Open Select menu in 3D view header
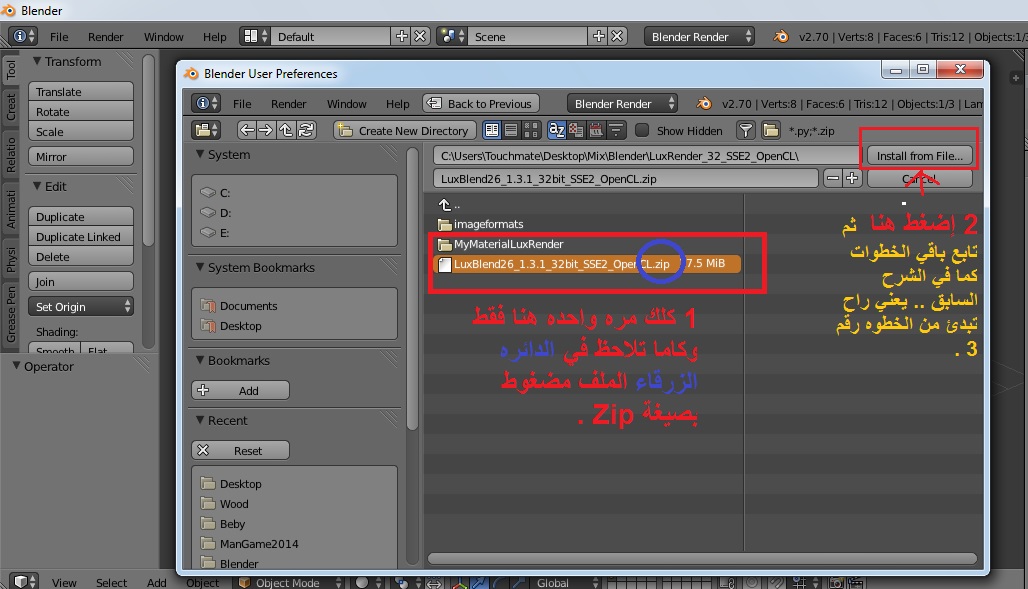 pyautogui.click(x=111, y=582)
